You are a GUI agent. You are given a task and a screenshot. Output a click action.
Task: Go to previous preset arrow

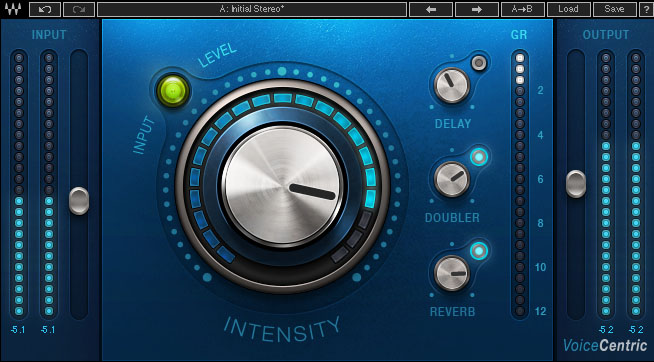point(431,9)
